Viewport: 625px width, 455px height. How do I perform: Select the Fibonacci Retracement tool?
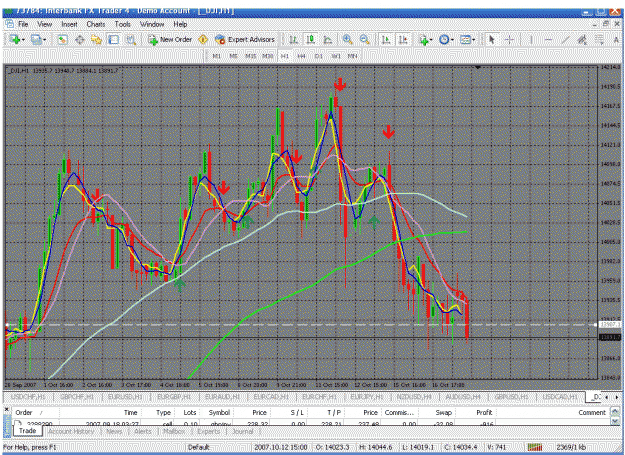coord(599,39)
